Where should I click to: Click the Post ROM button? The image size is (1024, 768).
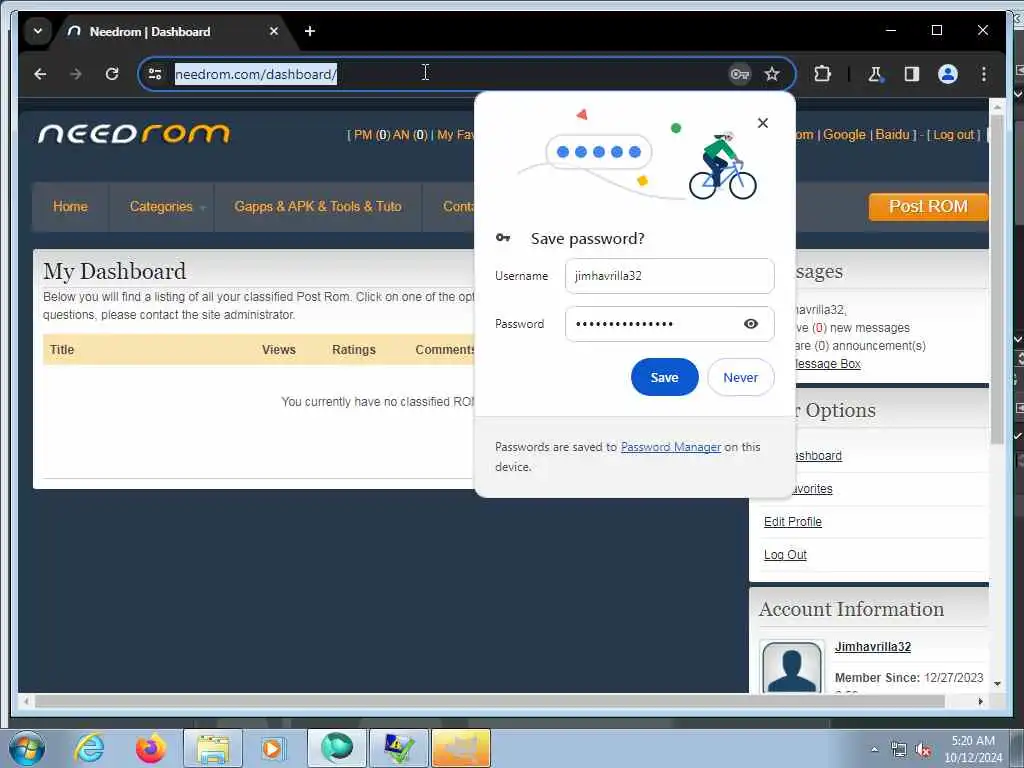928,206
